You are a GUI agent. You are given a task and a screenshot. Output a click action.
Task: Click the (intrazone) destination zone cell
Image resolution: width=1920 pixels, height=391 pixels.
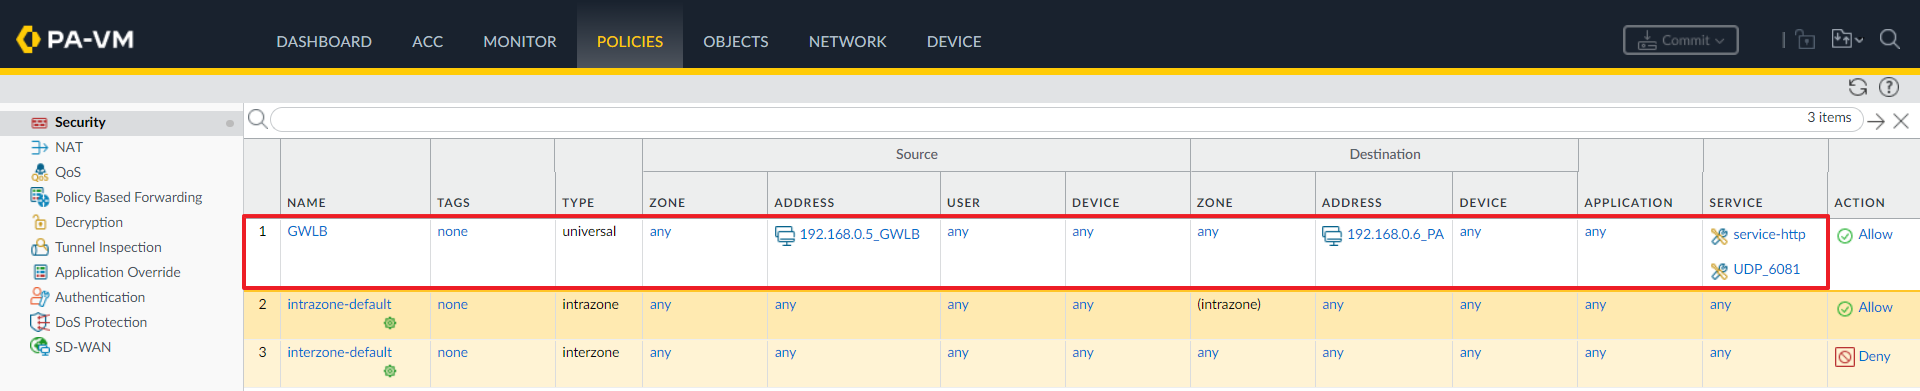point(1229,304)
